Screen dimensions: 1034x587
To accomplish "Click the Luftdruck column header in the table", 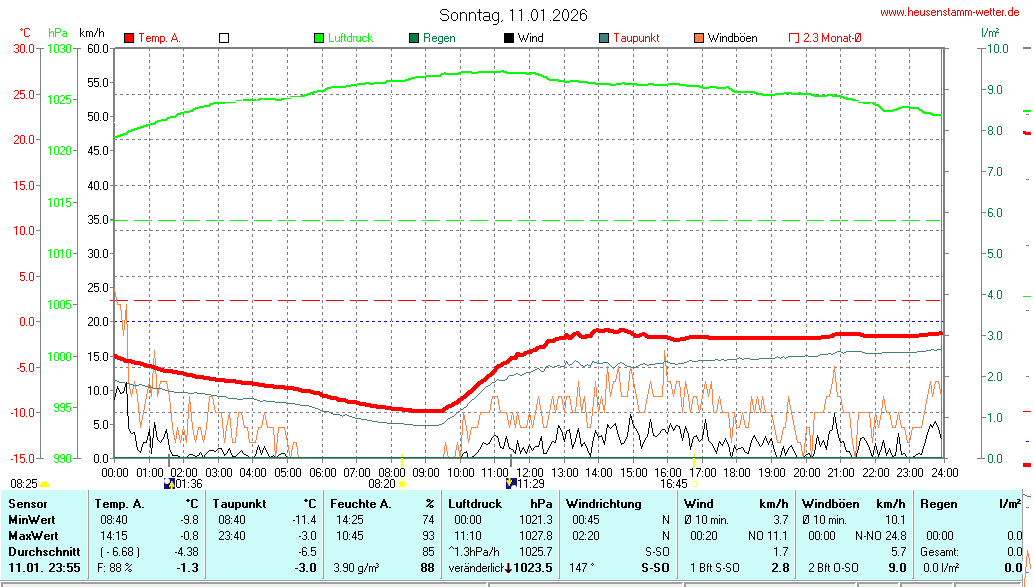I will pos(474,504).
